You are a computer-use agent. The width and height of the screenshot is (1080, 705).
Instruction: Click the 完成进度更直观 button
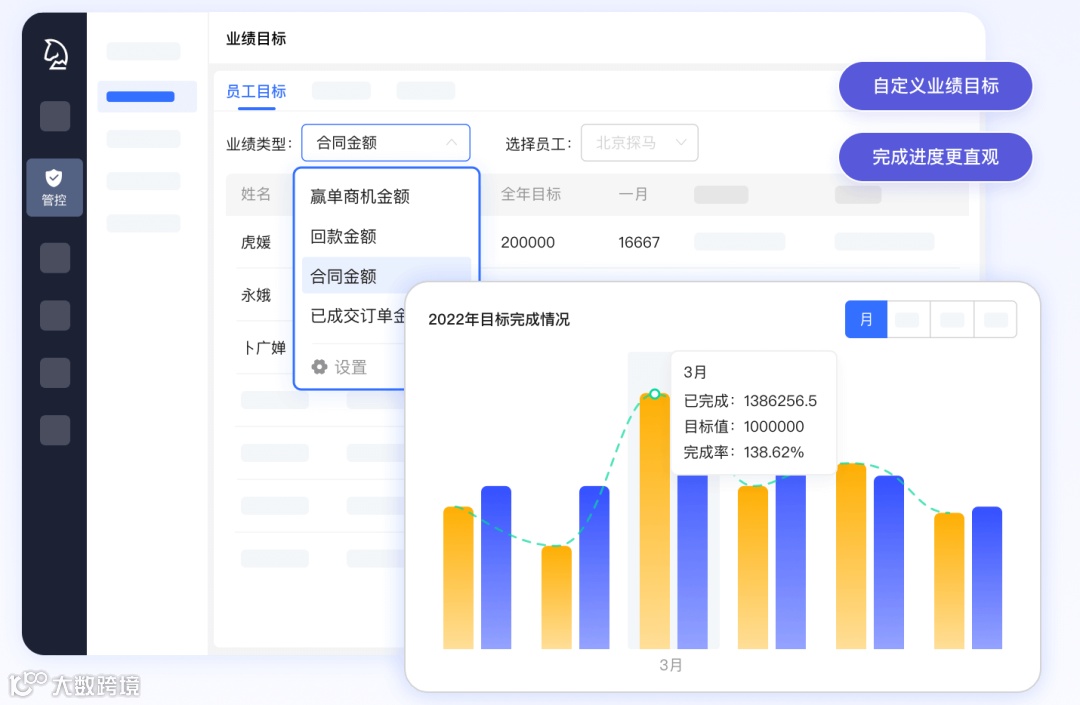click(x=935, y=157)
